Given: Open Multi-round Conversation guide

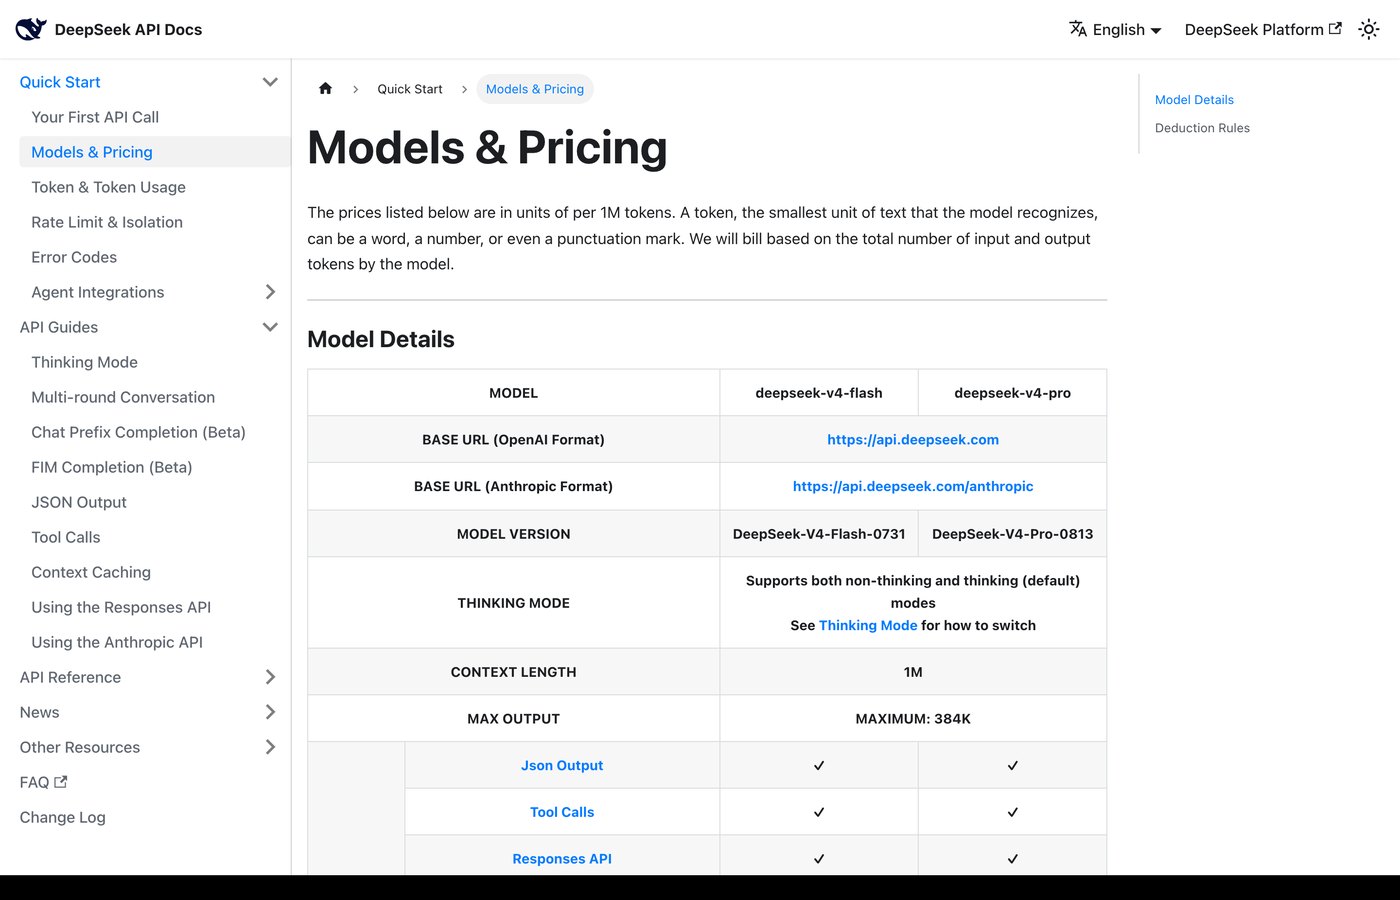Looking at the screenshot, I should pyautogui.click(x=123, y=397).
